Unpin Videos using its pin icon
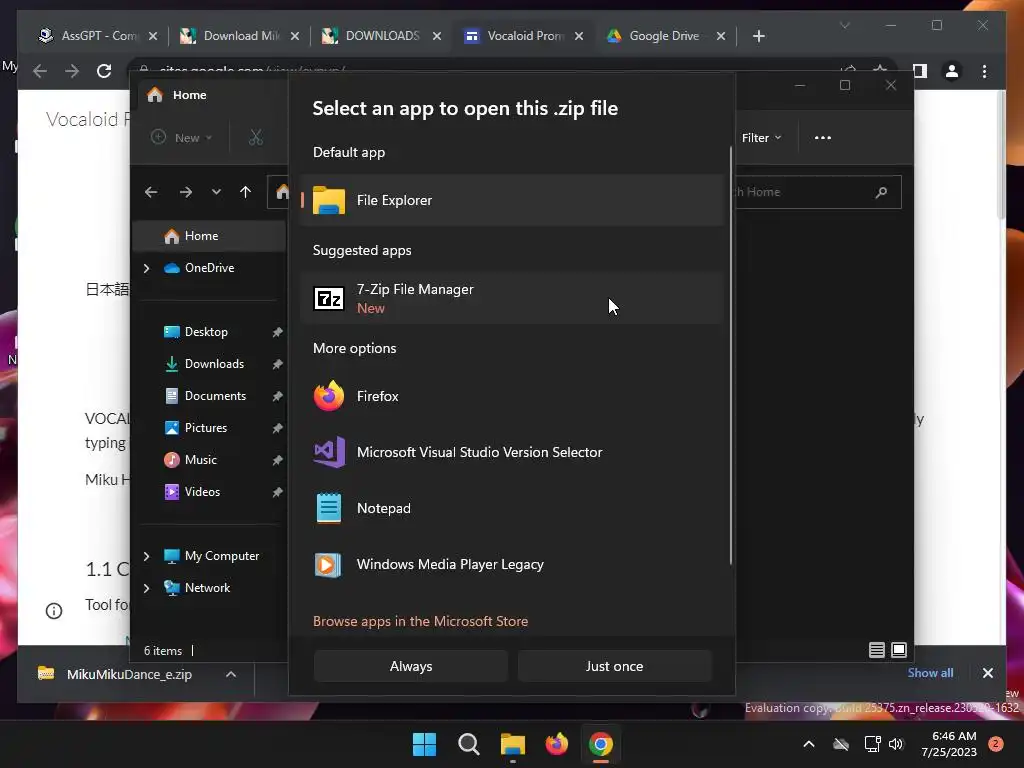The height and width of the screenshot is (768, 1024). tap(277, 492)
